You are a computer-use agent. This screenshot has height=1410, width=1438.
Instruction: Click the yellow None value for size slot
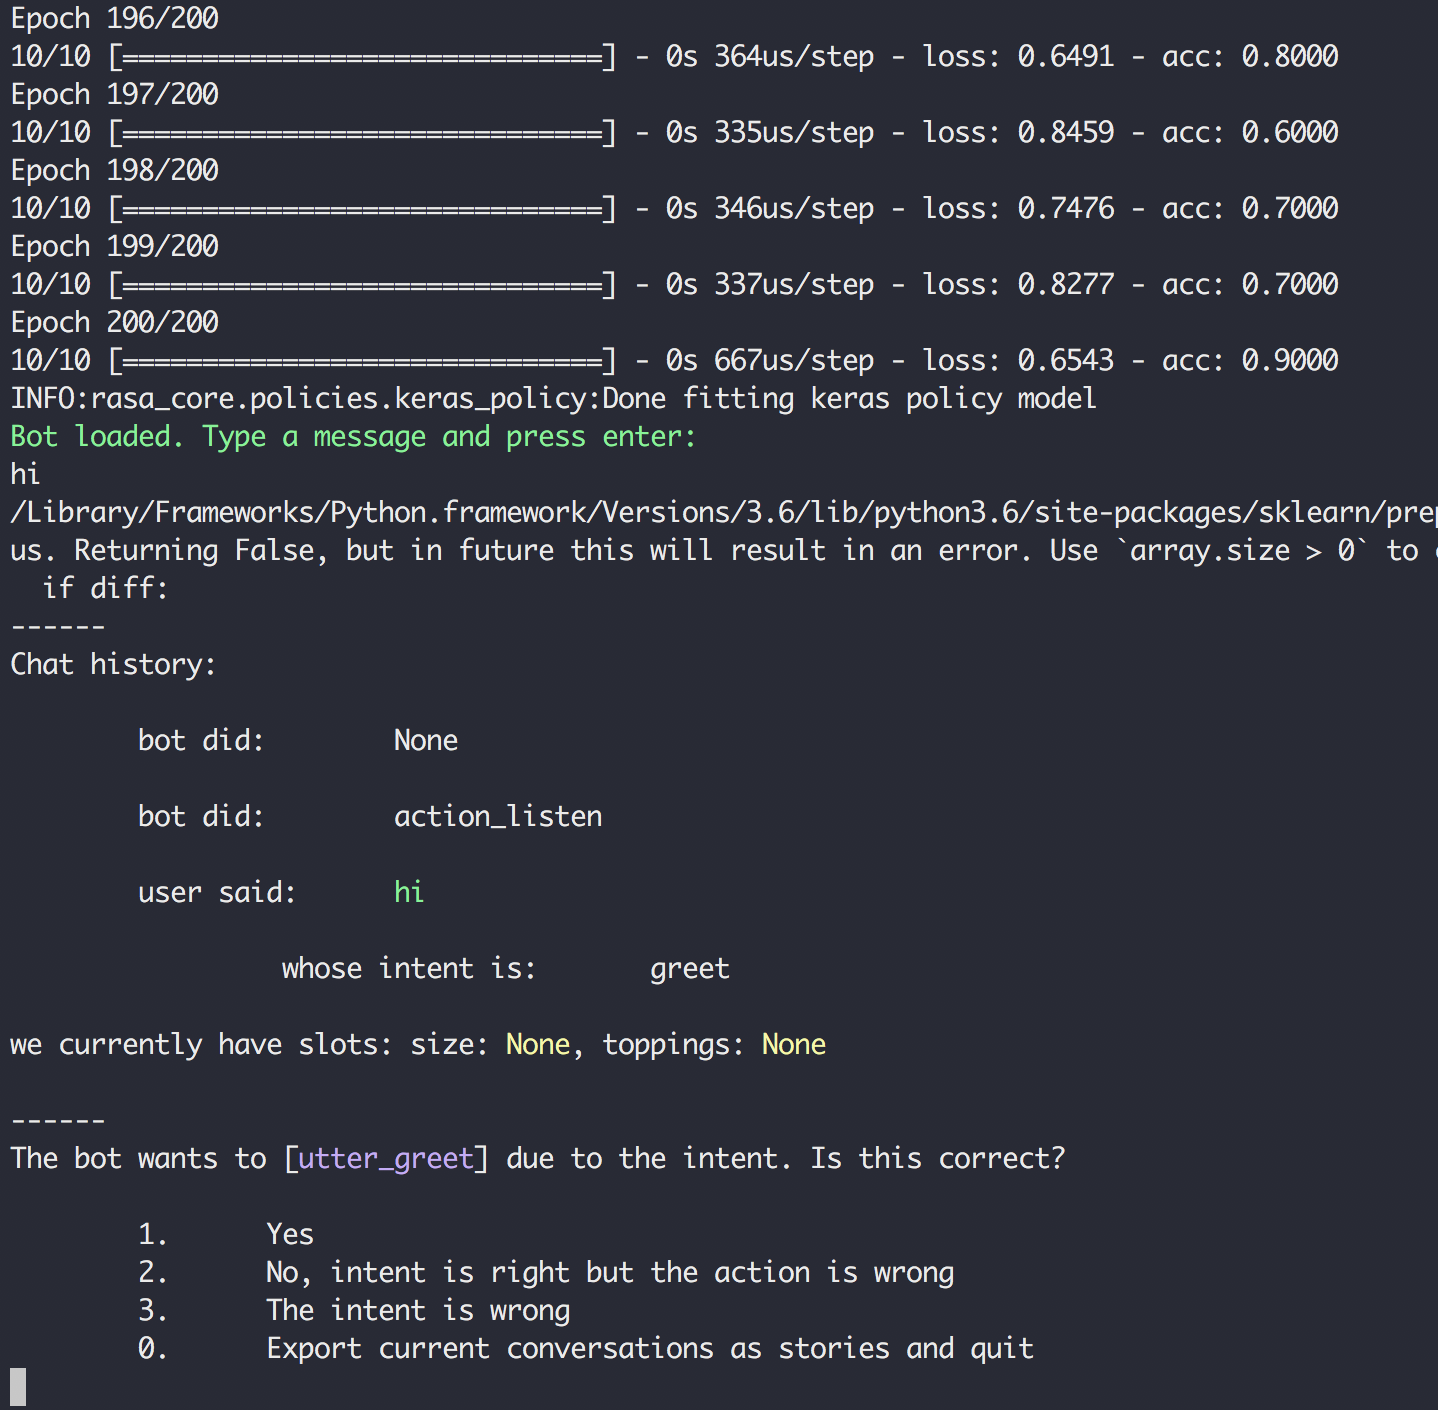pyautogui.click(x=537, y=1044)
